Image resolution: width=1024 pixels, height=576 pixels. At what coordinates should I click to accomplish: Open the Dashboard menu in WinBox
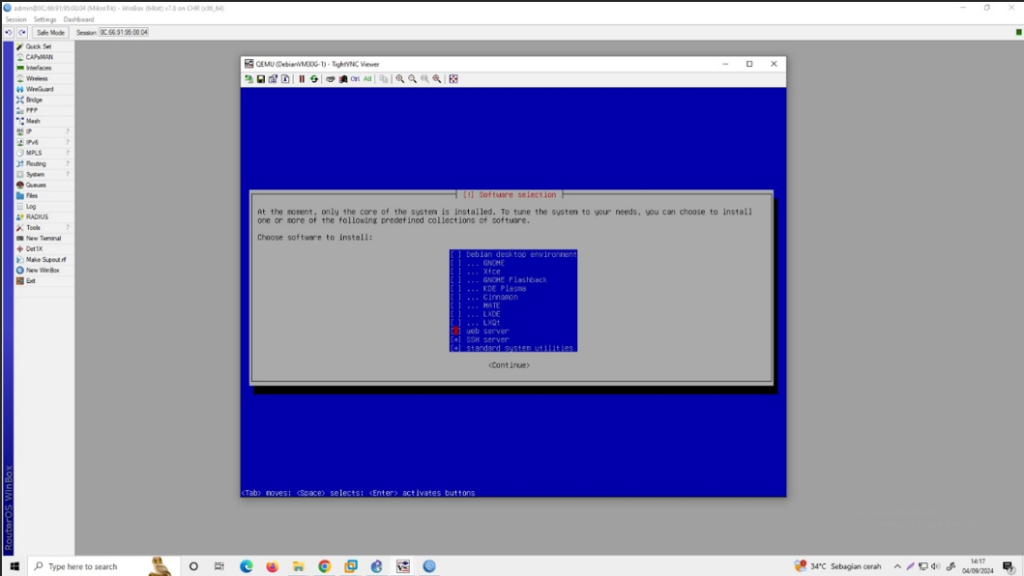click(79, 20)
